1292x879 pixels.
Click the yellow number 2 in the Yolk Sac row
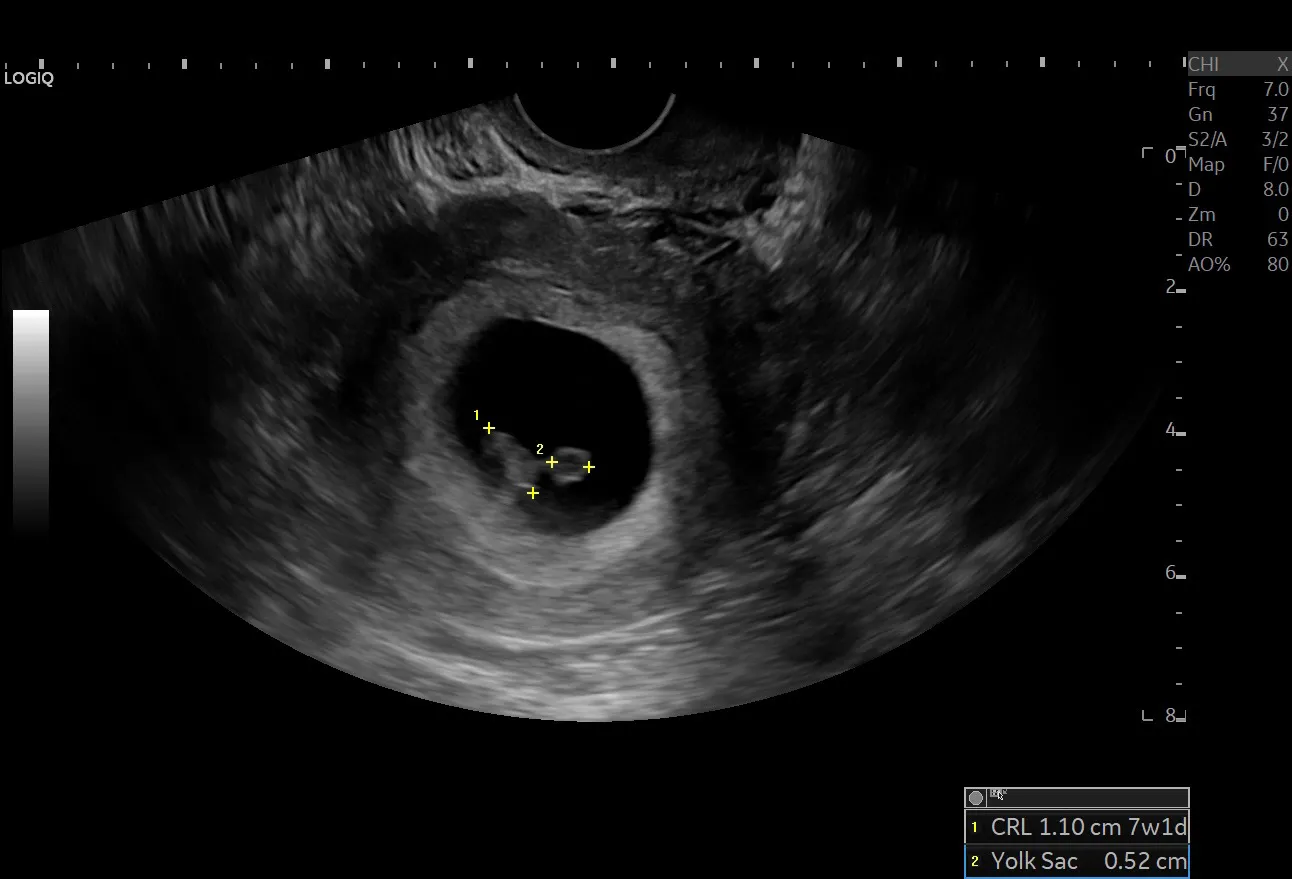pyautogui.click(x=975, y=861)
